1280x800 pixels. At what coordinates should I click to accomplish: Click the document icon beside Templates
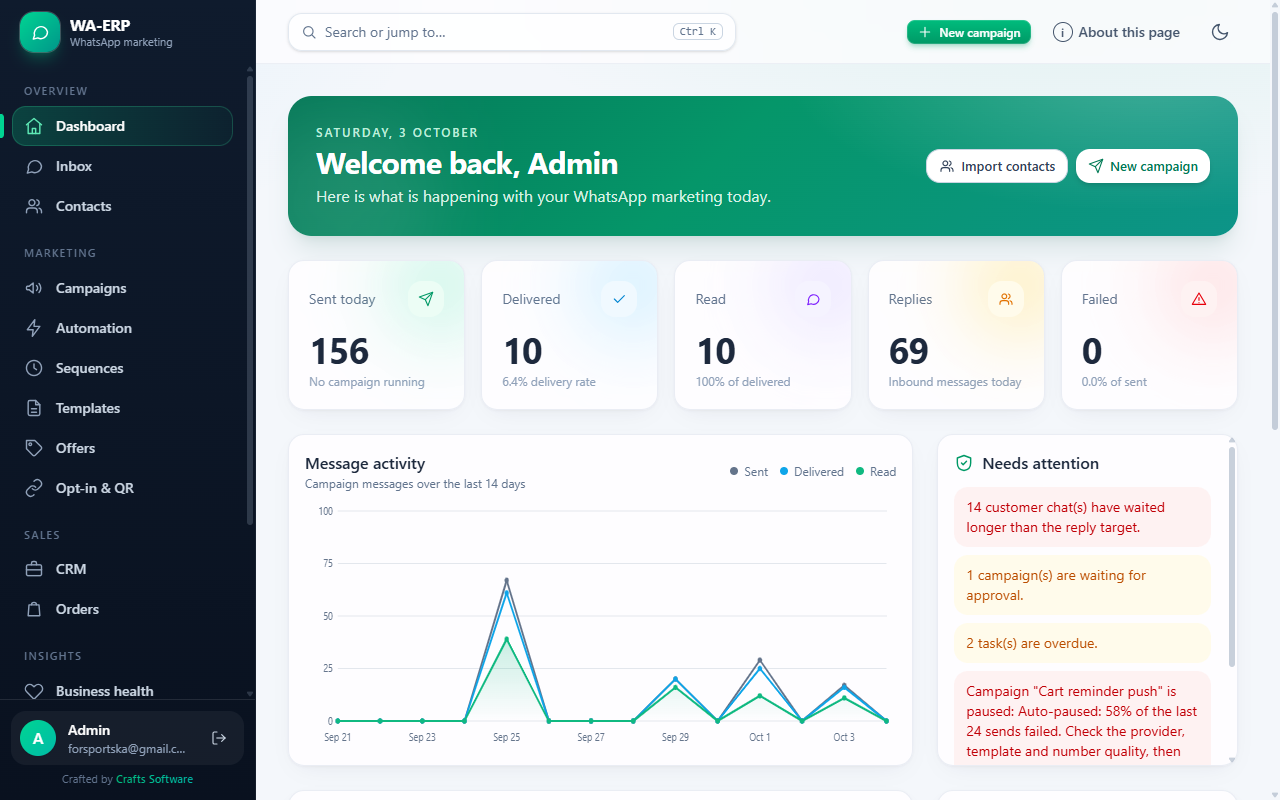(x=34, y=408)
